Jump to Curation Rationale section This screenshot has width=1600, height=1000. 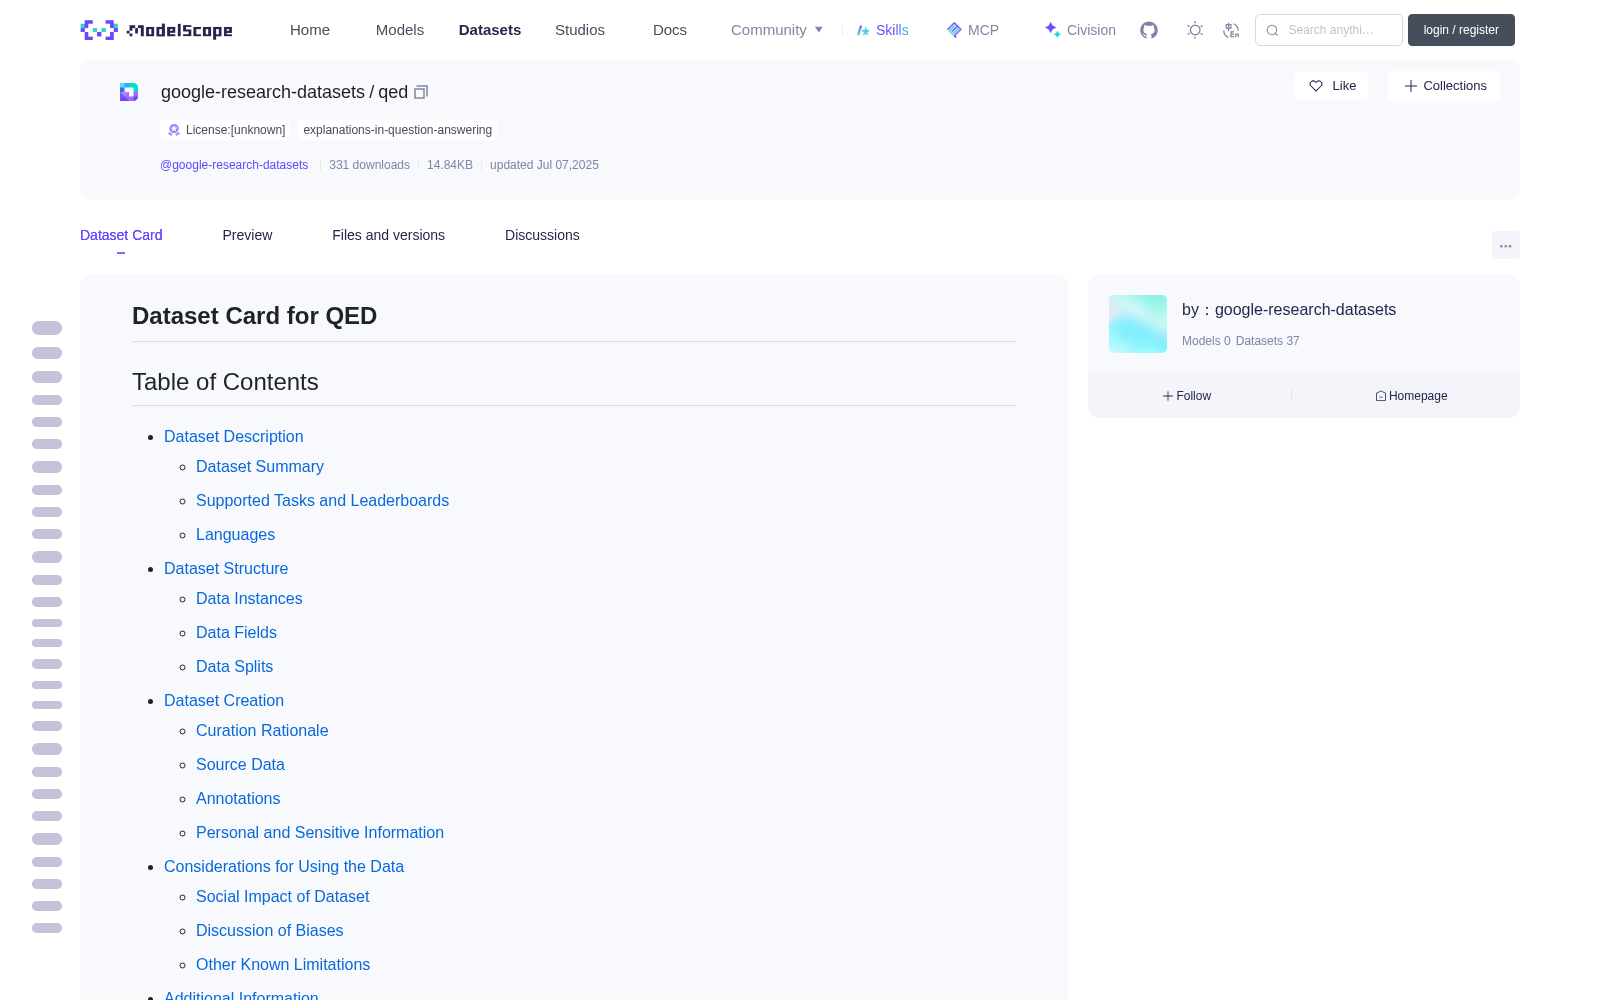pos(262,730)
